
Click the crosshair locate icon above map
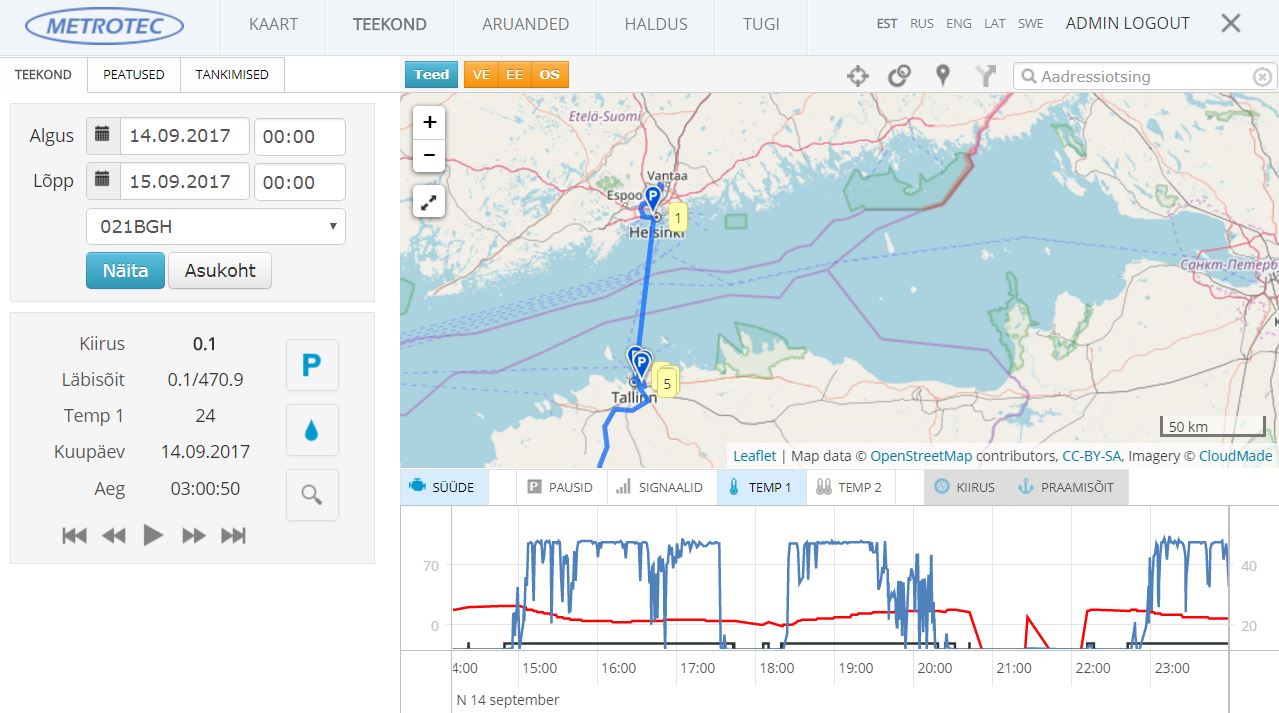click(x=857, y=76)
